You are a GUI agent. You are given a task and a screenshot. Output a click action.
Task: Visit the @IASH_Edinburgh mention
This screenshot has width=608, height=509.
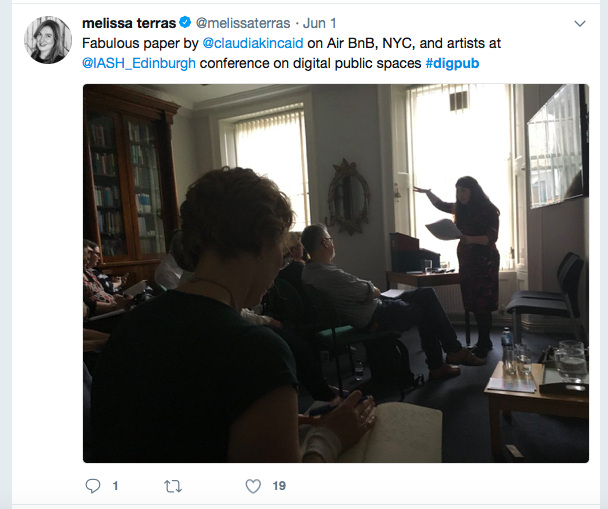click(139, 63)
